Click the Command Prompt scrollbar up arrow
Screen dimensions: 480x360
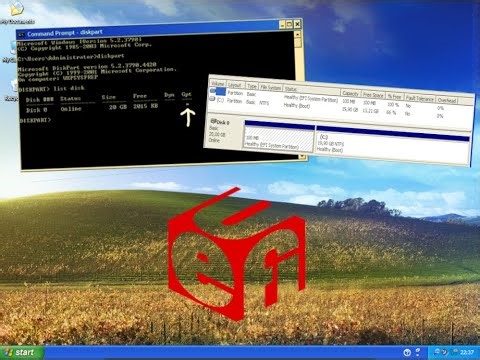click(297, 35)
